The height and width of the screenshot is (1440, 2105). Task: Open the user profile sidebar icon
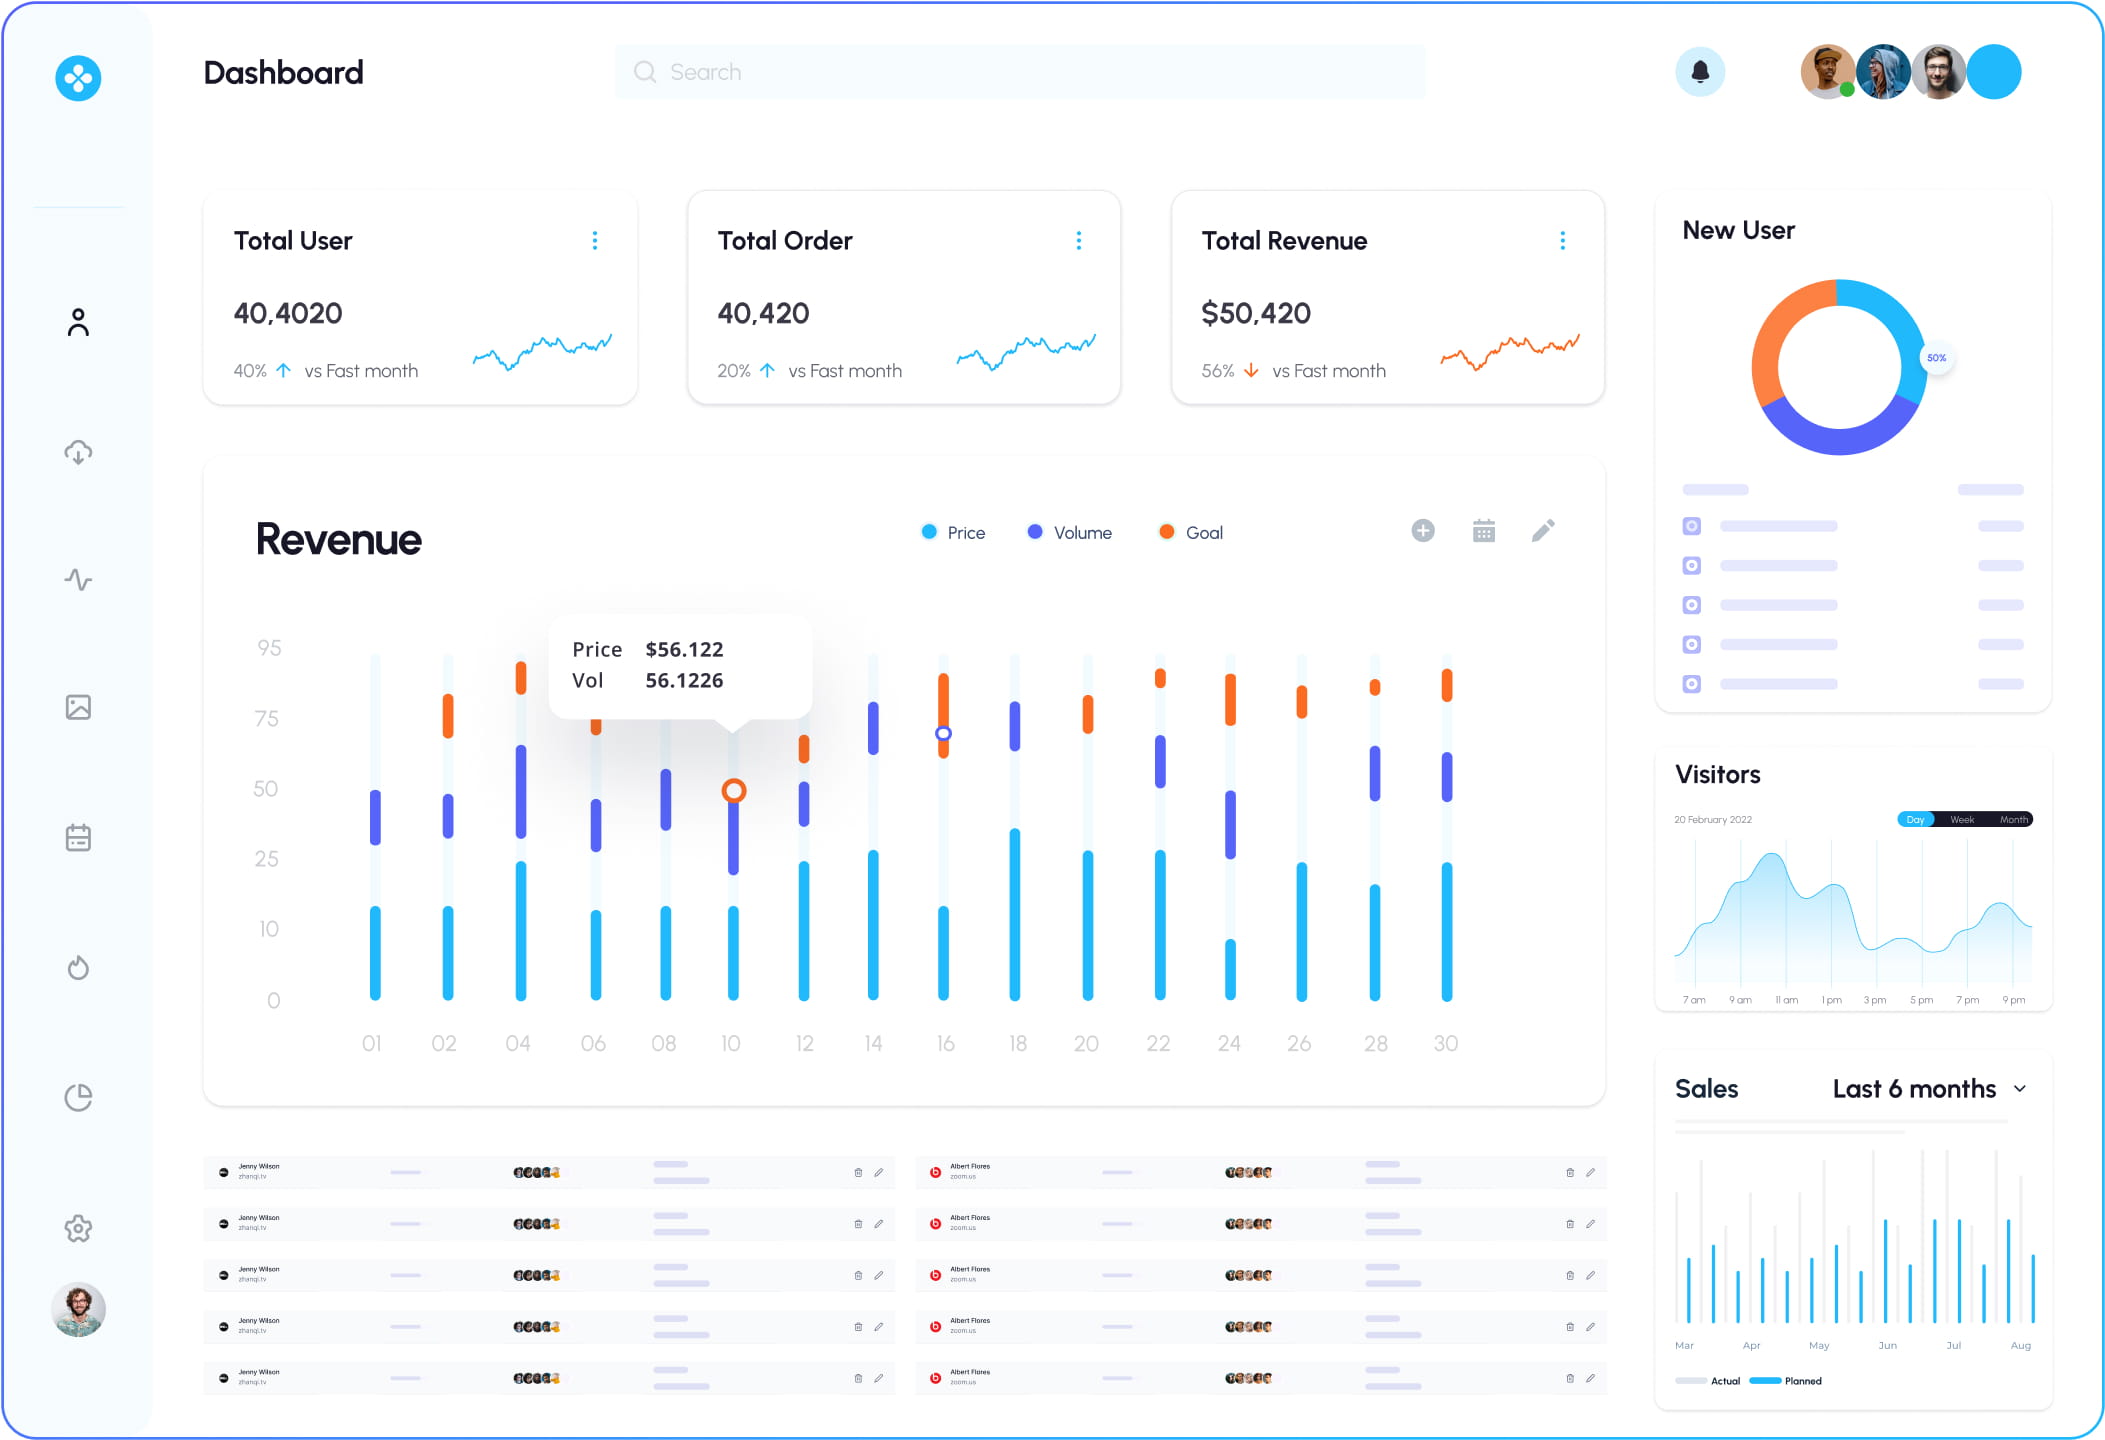point(78,322)
